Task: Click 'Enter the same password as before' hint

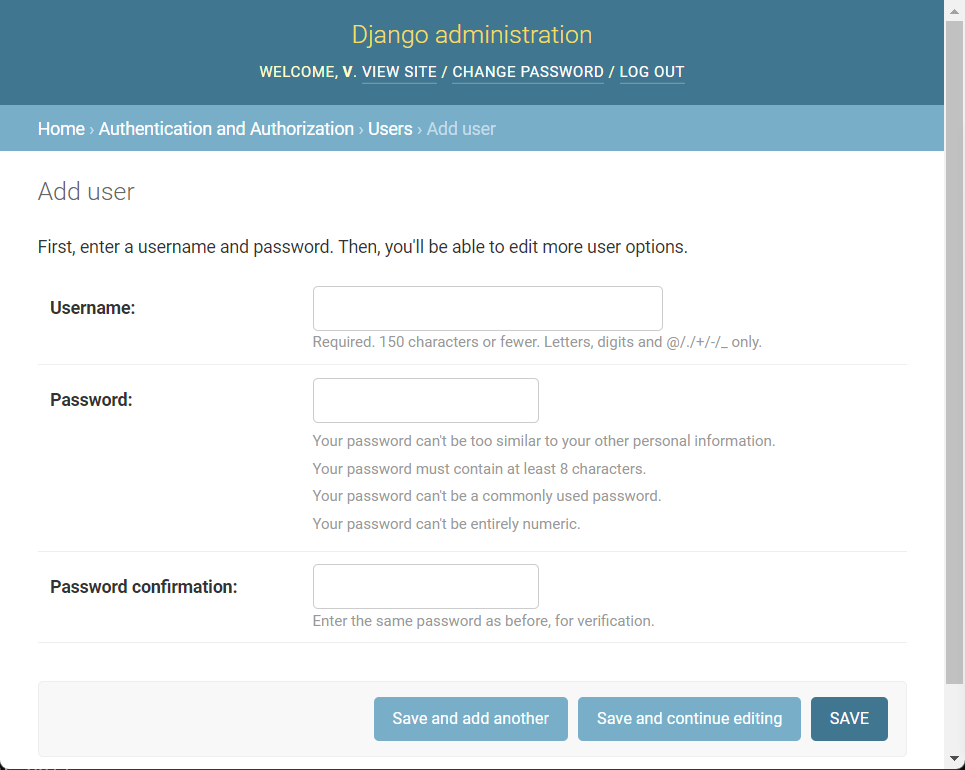Action: tap(483, 621)
